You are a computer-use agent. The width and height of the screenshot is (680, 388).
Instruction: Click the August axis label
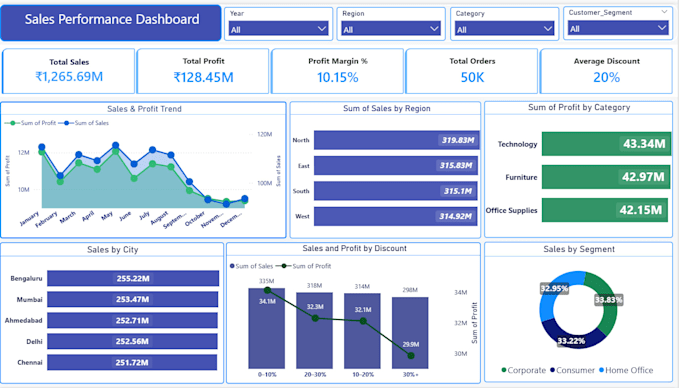(159, 218)
